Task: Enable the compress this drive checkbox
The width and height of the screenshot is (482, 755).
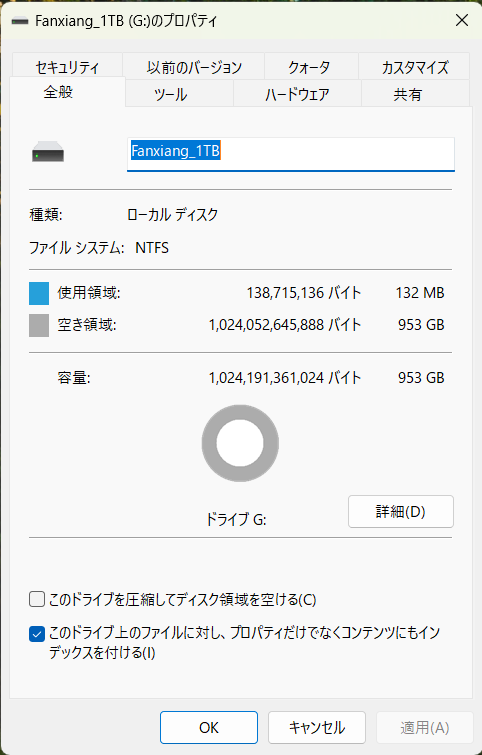Action: [37, 599]
